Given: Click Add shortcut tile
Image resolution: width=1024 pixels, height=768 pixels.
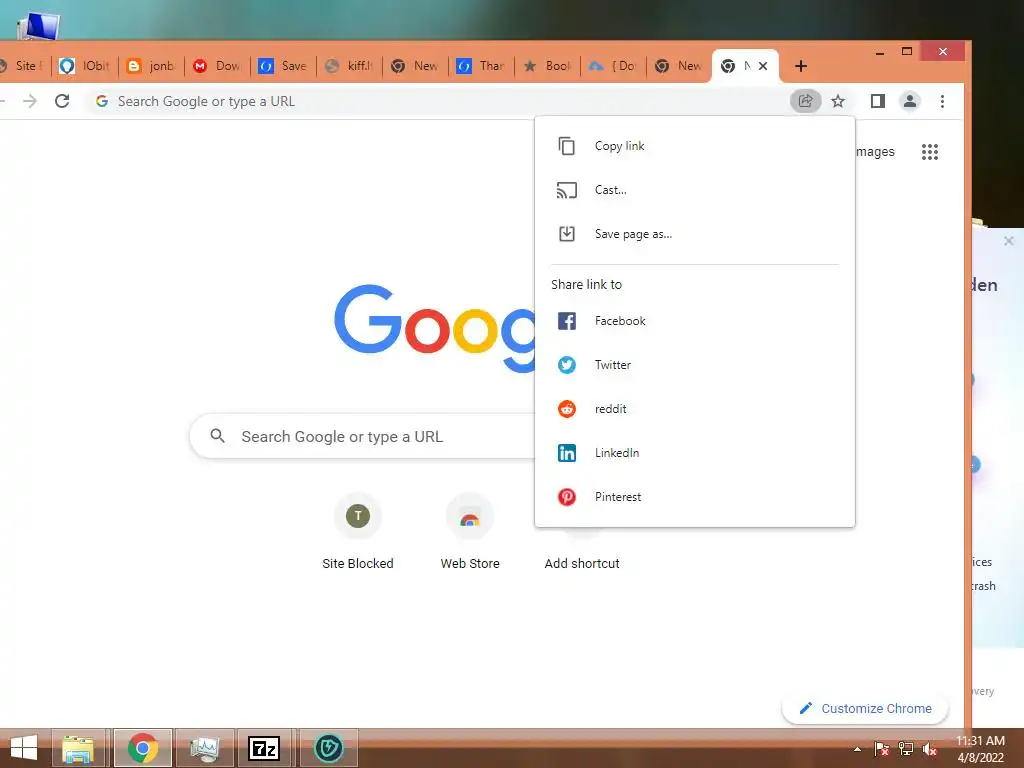Looking at the screenshot, I should coord(582,563).
